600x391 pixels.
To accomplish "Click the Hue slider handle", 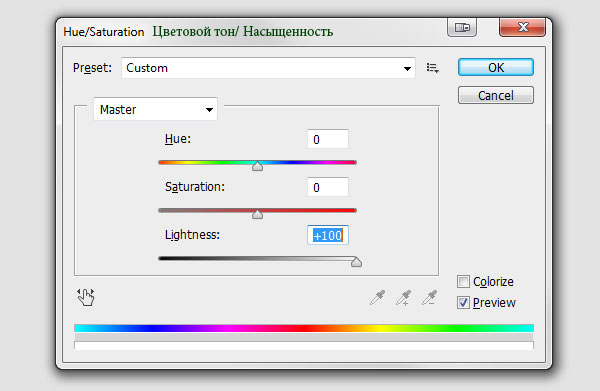I will (x=258, y=166).
